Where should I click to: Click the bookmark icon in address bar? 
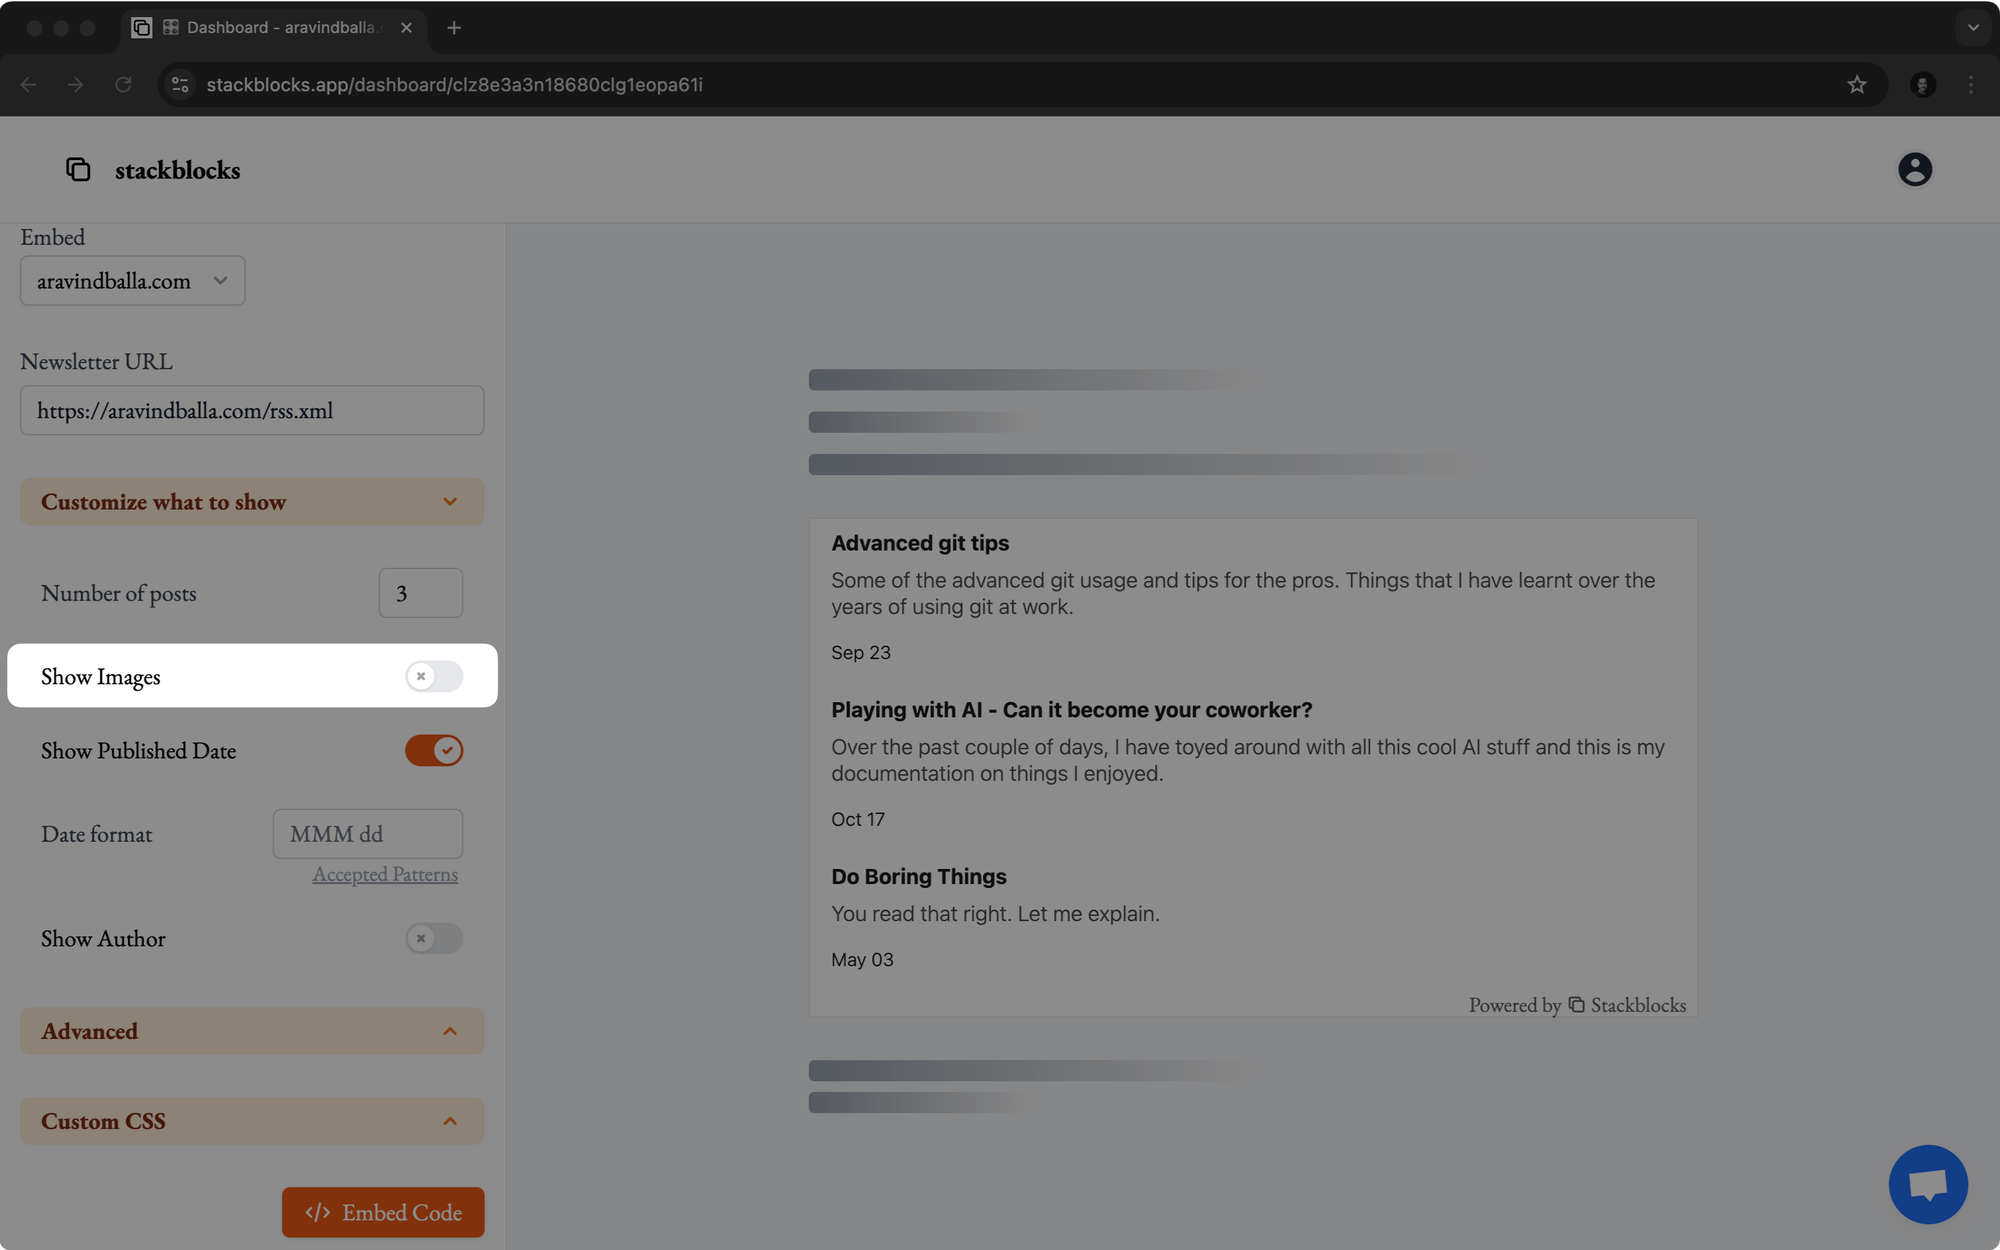click(1857, 84)
